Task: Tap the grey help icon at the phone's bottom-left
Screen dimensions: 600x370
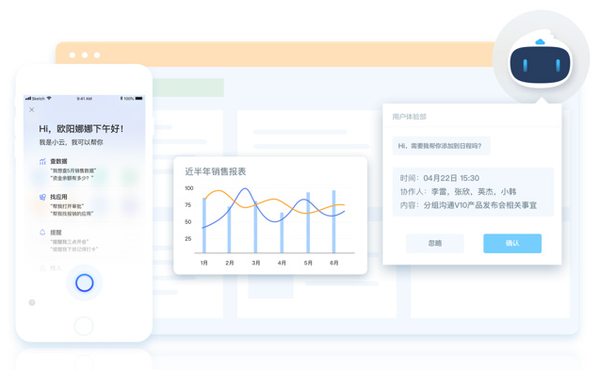Action: (32, 303)
